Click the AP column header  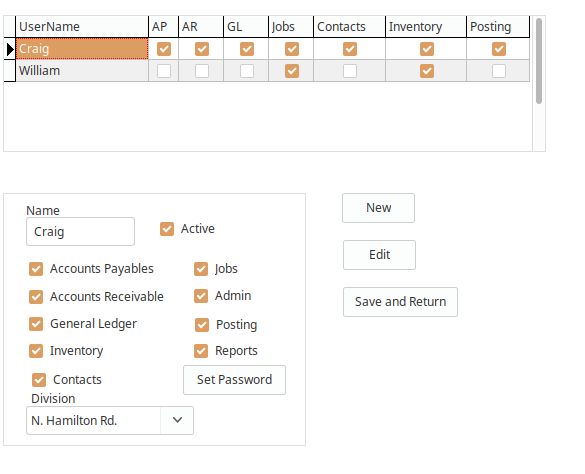click(x=163, y=26)
